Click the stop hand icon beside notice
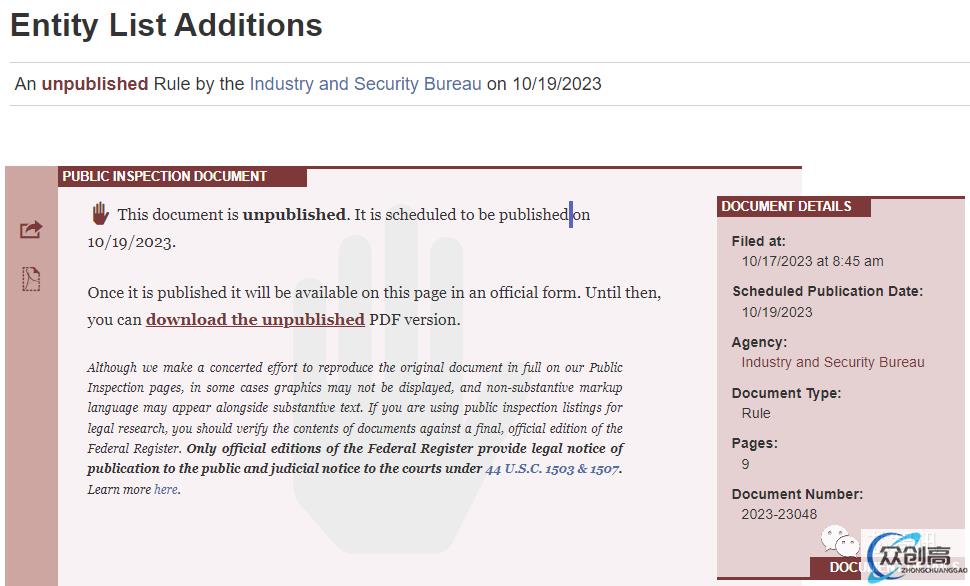 tap(100, 214)
